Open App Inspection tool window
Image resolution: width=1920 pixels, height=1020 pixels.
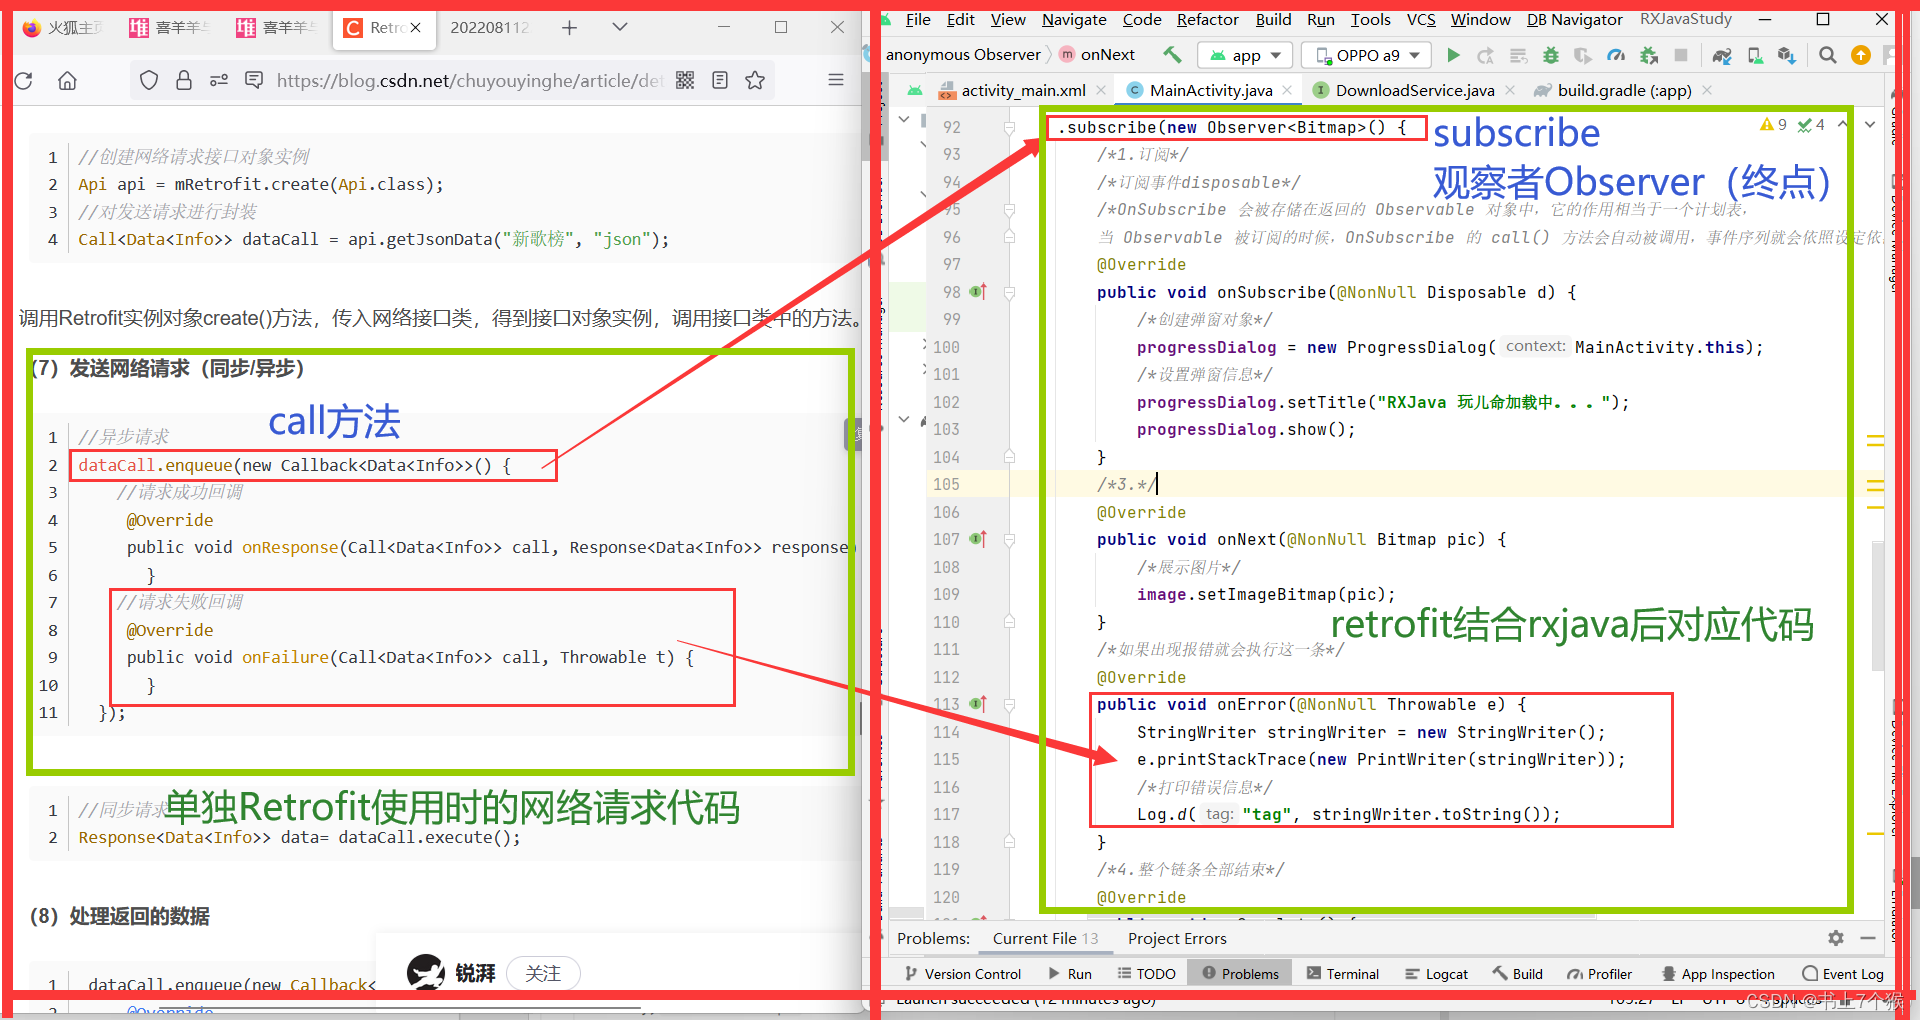(x=1718, y=974)
